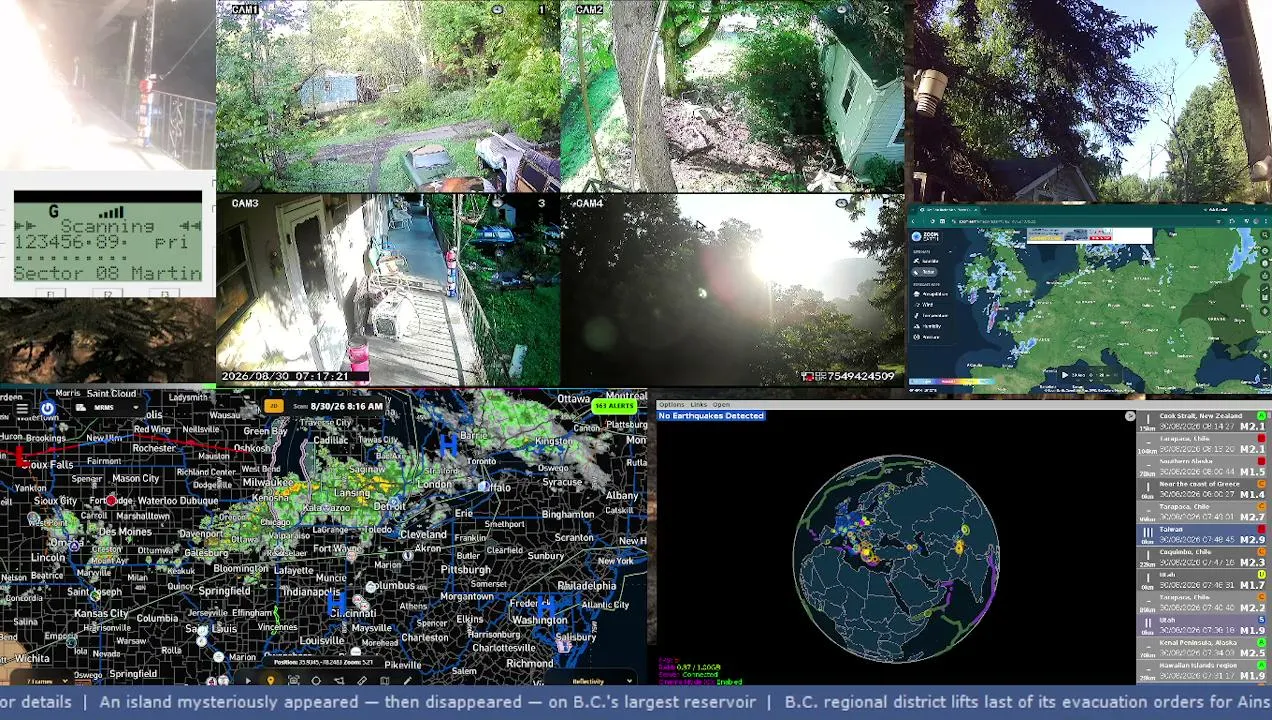The image size is (1272, 720).
Task: Select the Cook Strait, New Zealand earthquake entry
Action: click(1203, 421)
